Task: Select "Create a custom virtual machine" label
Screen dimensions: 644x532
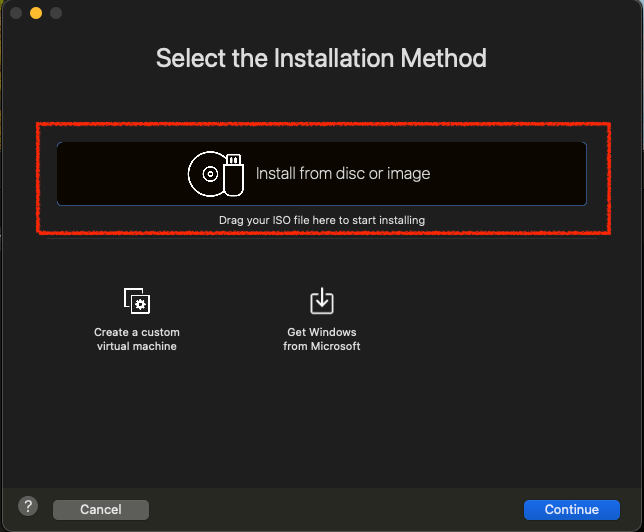Action: click(x=137, y=339)
